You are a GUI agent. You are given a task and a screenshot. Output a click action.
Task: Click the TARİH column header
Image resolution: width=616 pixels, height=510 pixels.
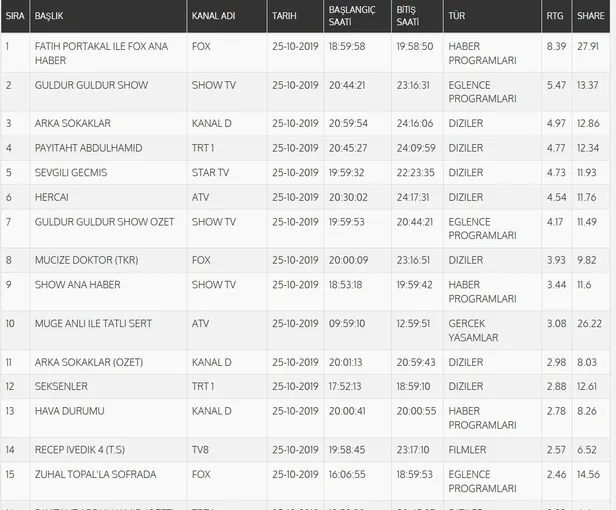coord(283,17)
